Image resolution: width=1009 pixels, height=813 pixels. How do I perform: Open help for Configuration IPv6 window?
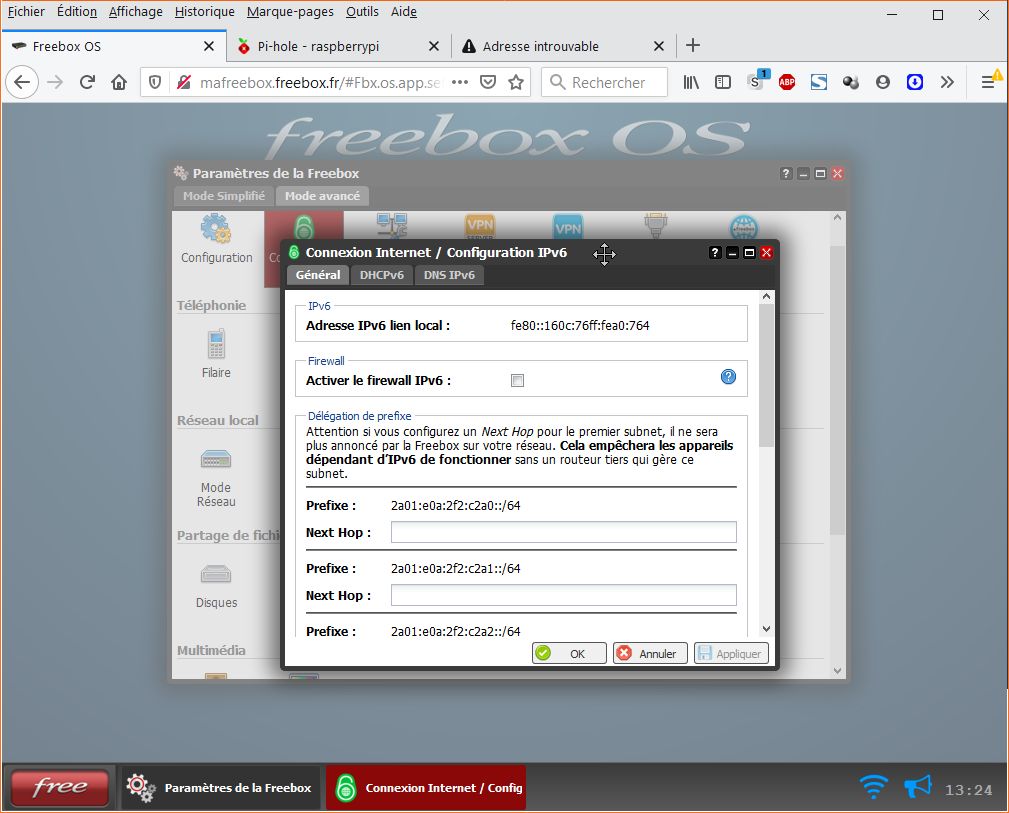click(x=715, y=252)
